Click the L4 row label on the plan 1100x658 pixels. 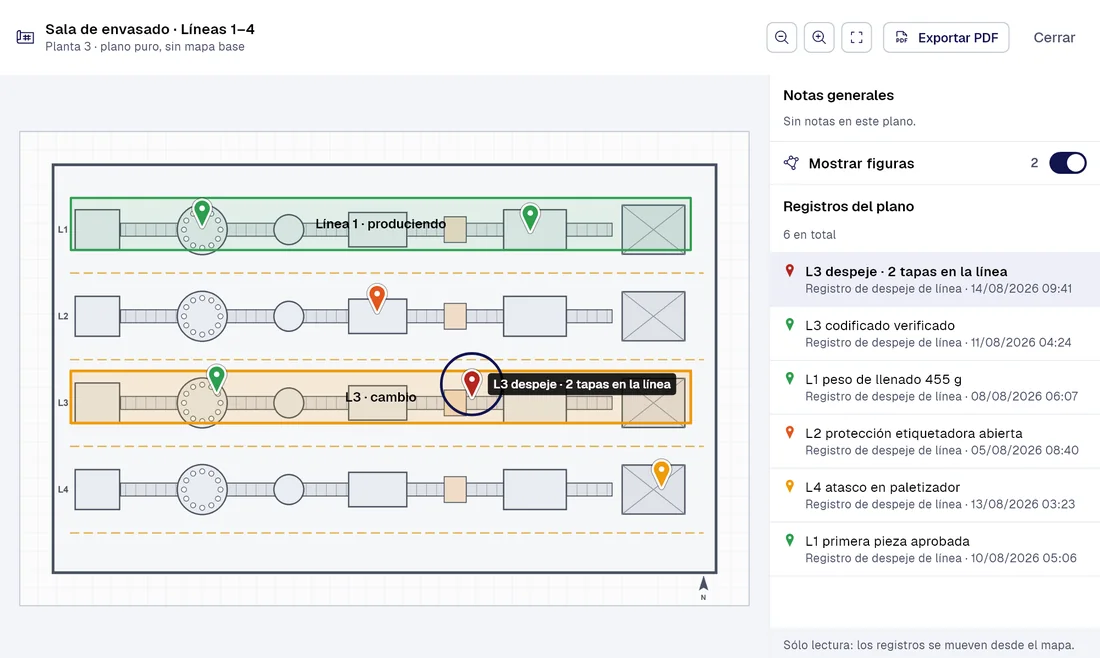click(x=63, y=490)
